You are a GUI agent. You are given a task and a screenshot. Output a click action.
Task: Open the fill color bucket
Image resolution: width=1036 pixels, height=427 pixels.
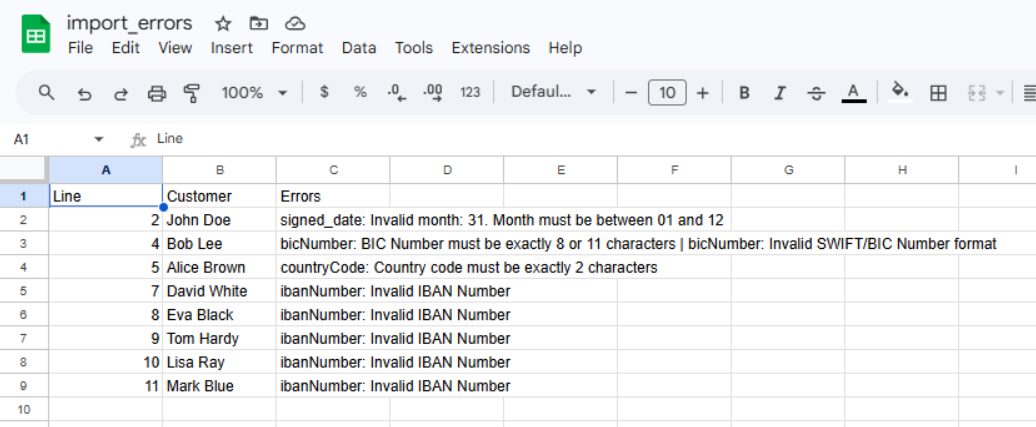point(900,92)
